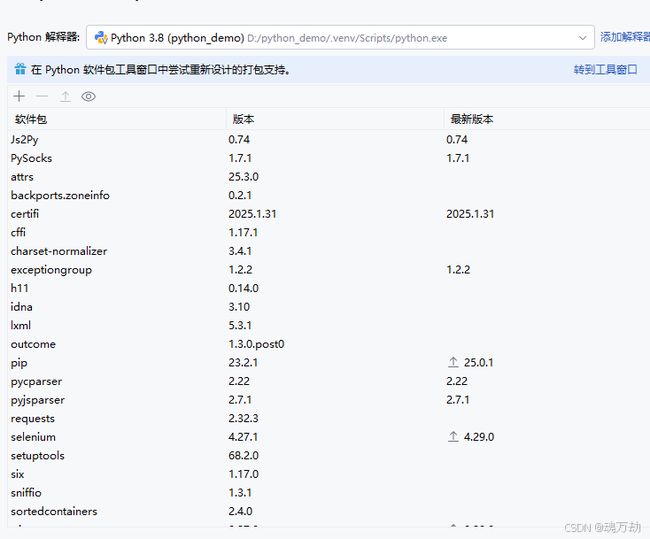Viewport: 650px width, 539px height.
Task: Click latest version 2.22 of pycparser
Action: click(x=457, y=381)
